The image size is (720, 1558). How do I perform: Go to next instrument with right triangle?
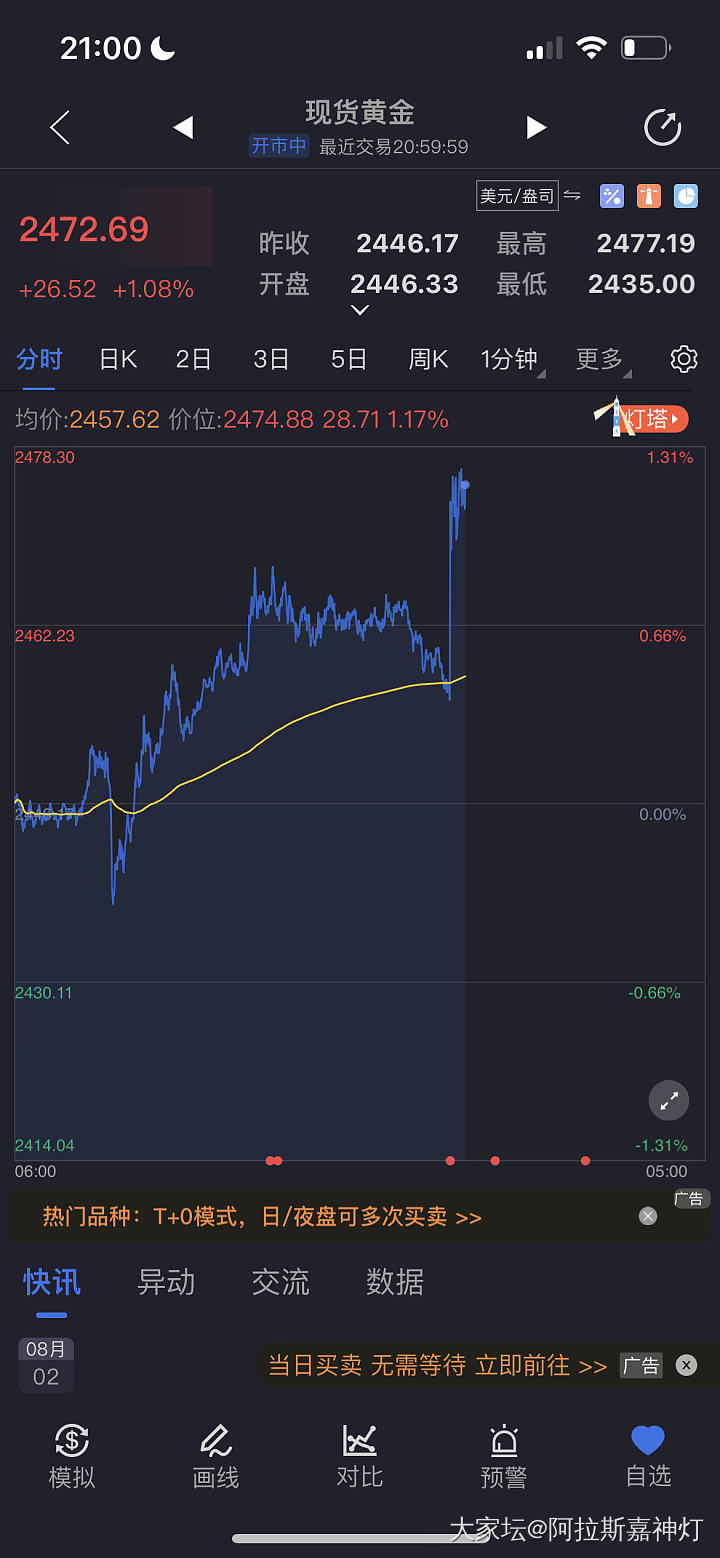click(x=537, y=128)
